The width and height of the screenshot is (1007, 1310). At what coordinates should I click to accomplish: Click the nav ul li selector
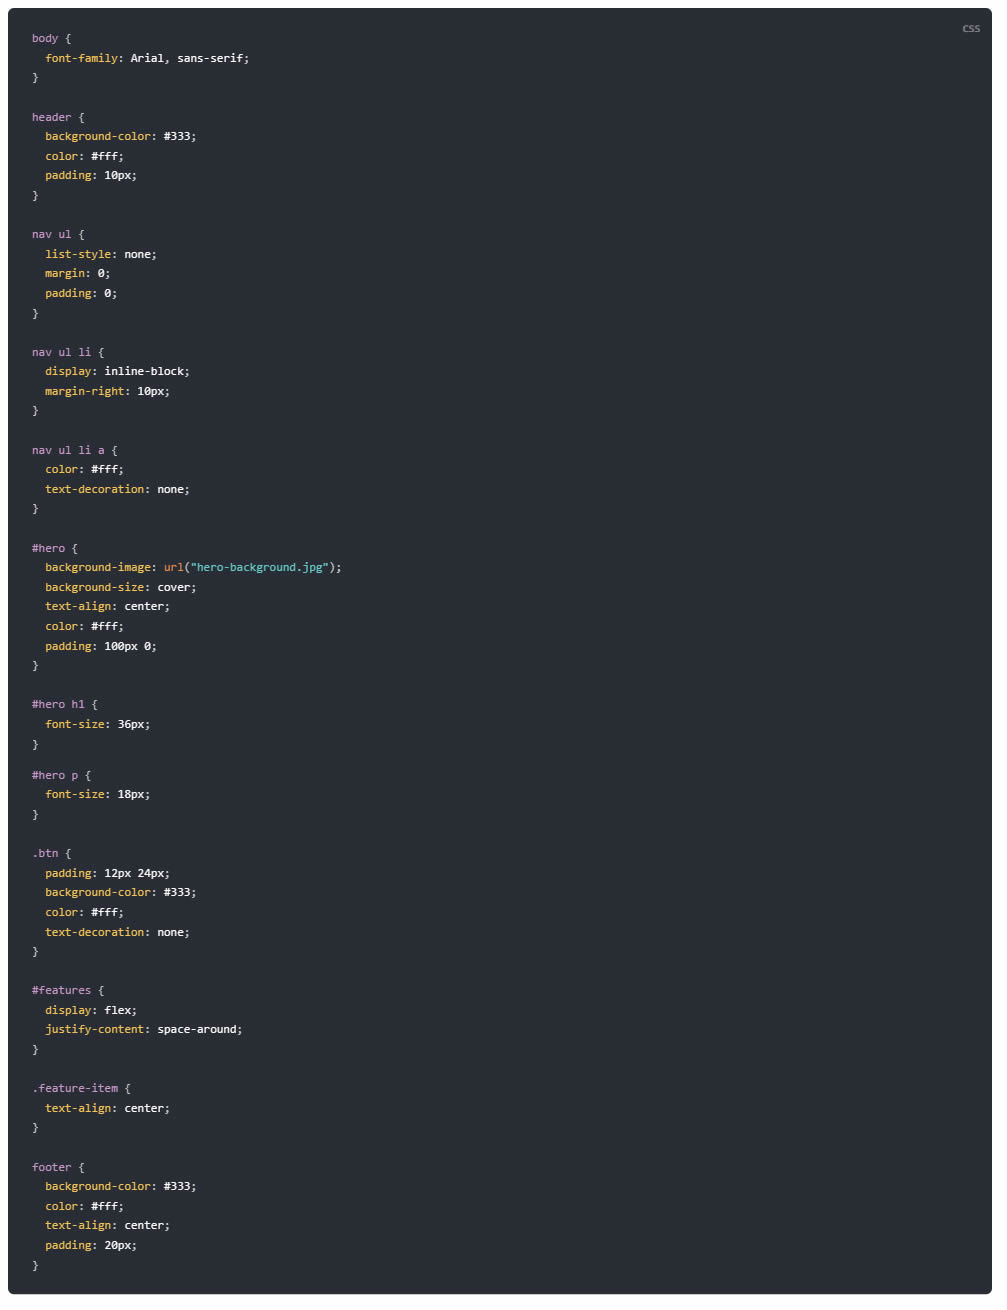point(61,352)
